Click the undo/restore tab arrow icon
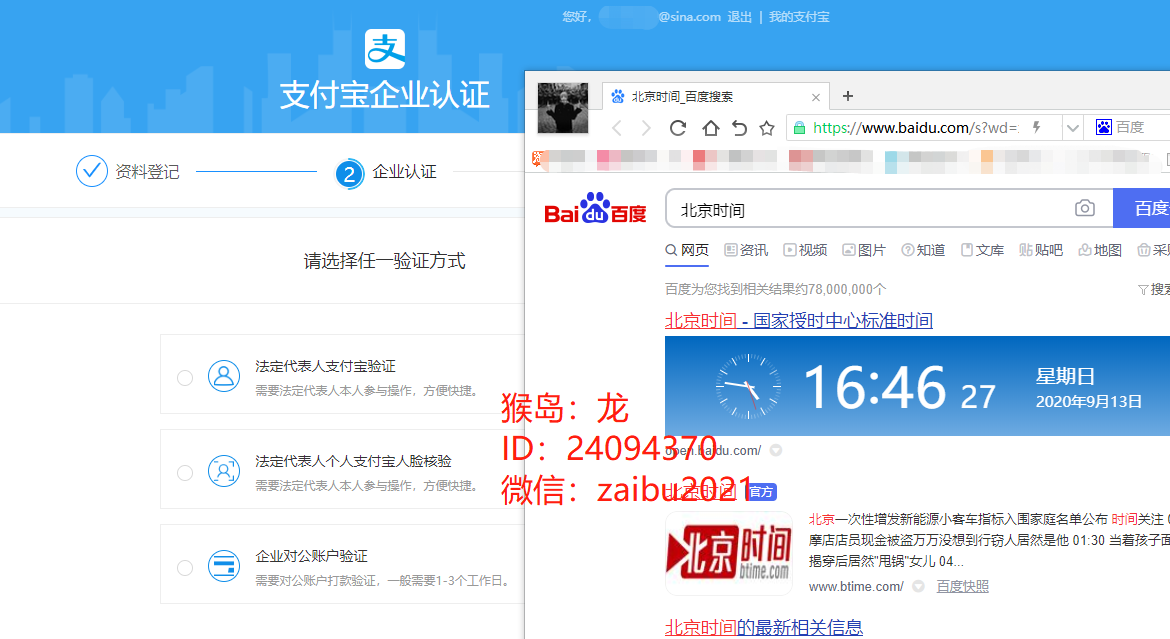 [x=739, y=128]
